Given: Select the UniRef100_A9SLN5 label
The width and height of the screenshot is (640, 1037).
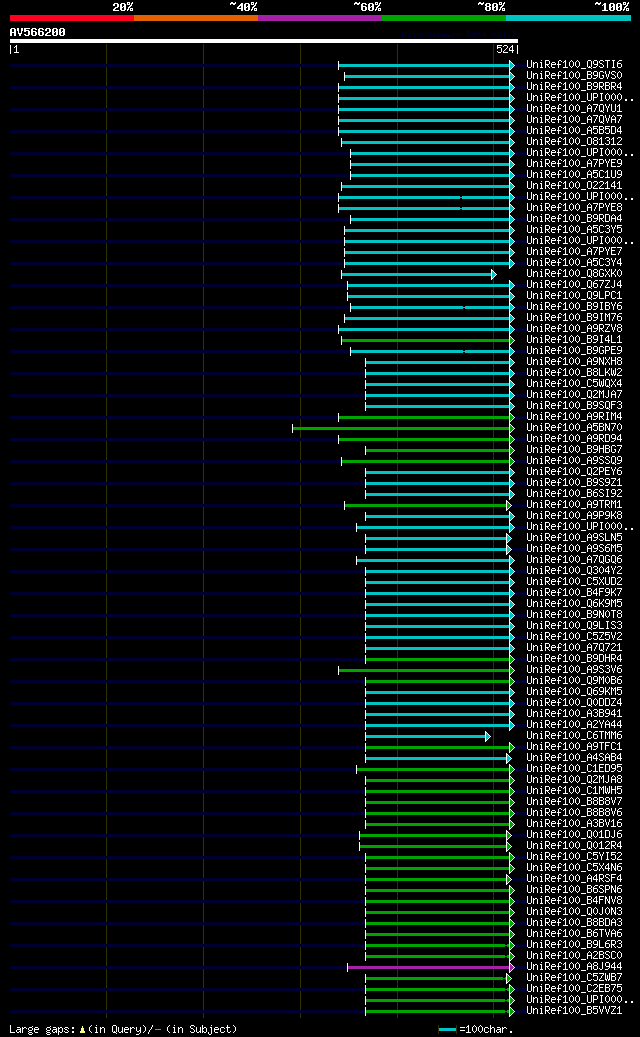Looking at the screenshot, I should click(x=574, y=538).
